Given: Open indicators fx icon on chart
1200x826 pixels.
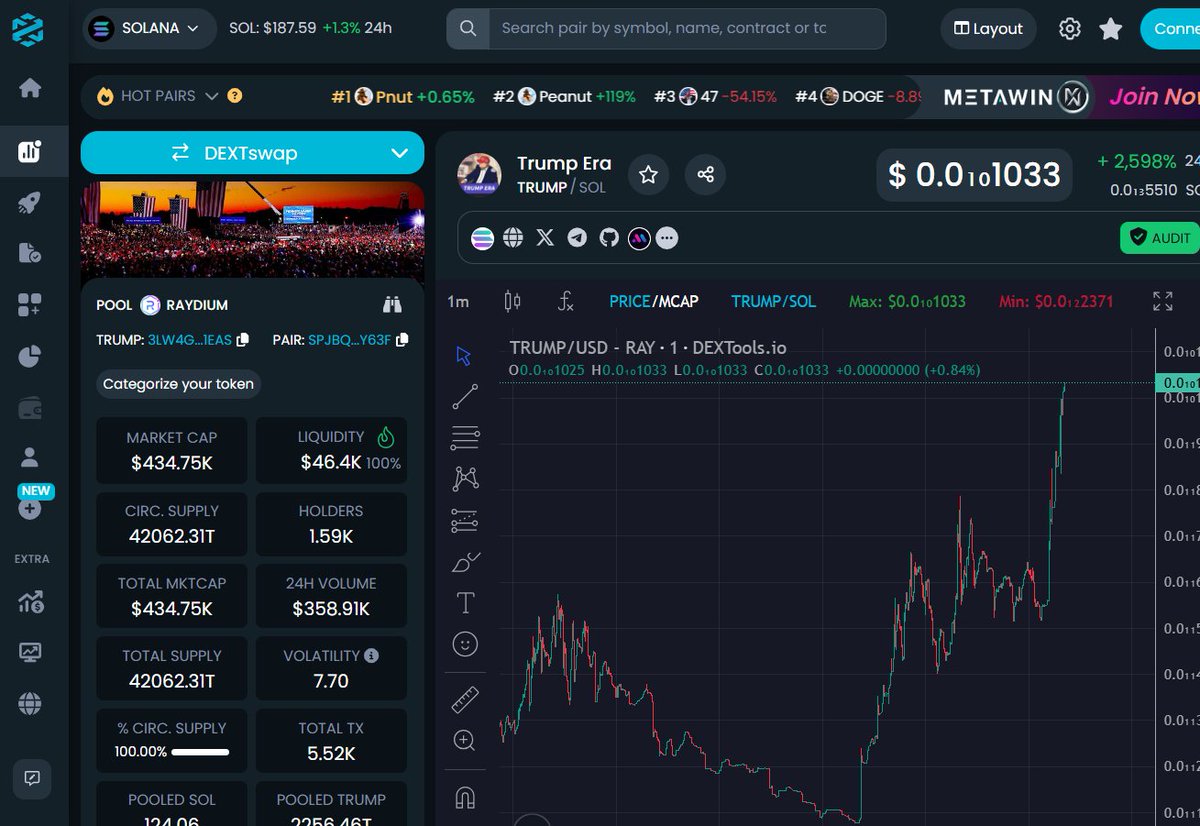Looking at the screenshot, I should point(566,301).
